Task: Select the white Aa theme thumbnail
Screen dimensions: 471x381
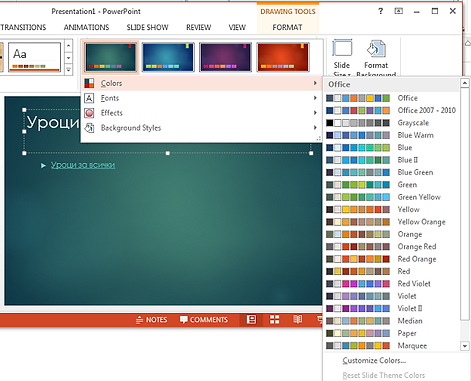Action: (x=34, y=57)
